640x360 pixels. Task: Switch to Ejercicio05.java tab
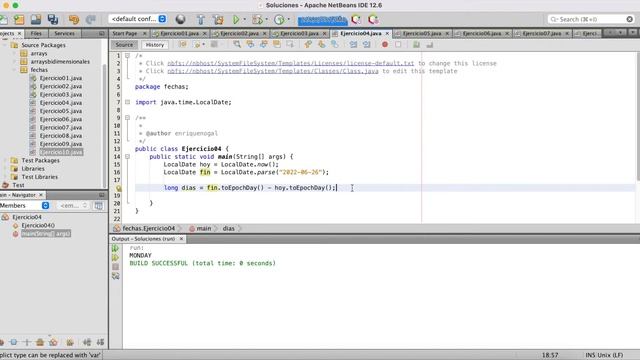(422, 33)
